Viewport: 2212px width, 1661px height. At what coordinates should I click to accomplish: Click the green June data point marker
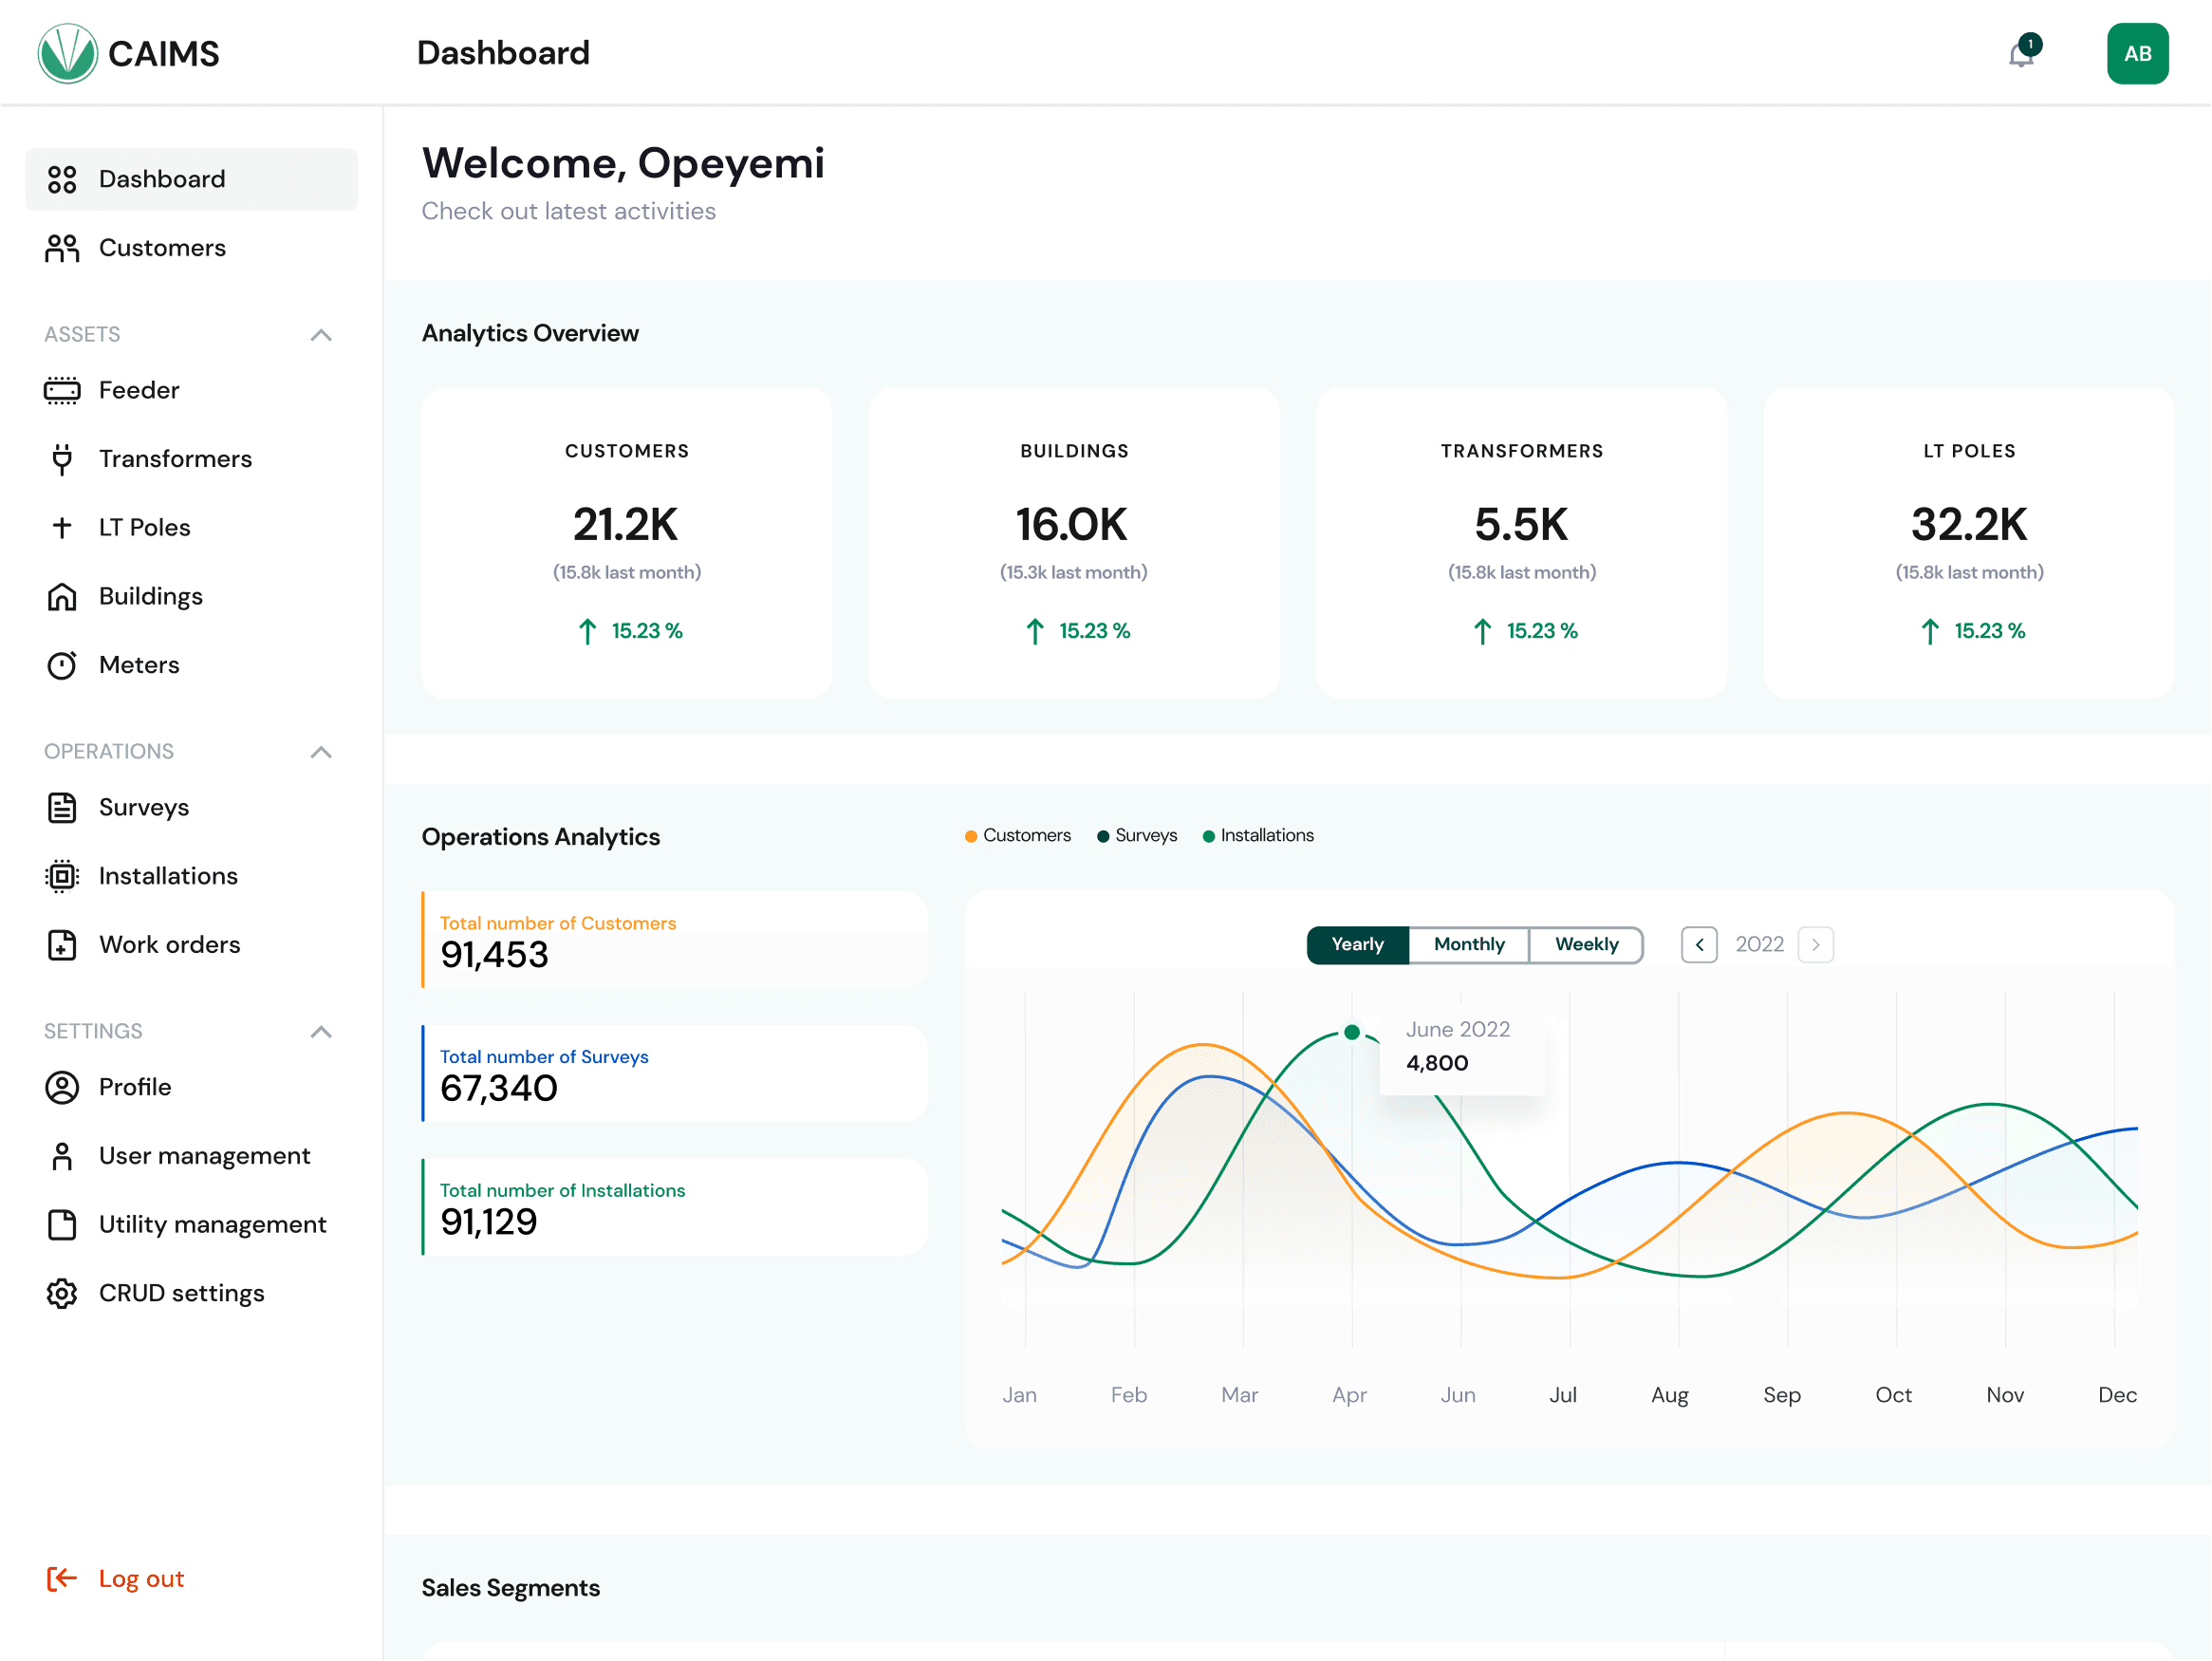[1352, 1032]
